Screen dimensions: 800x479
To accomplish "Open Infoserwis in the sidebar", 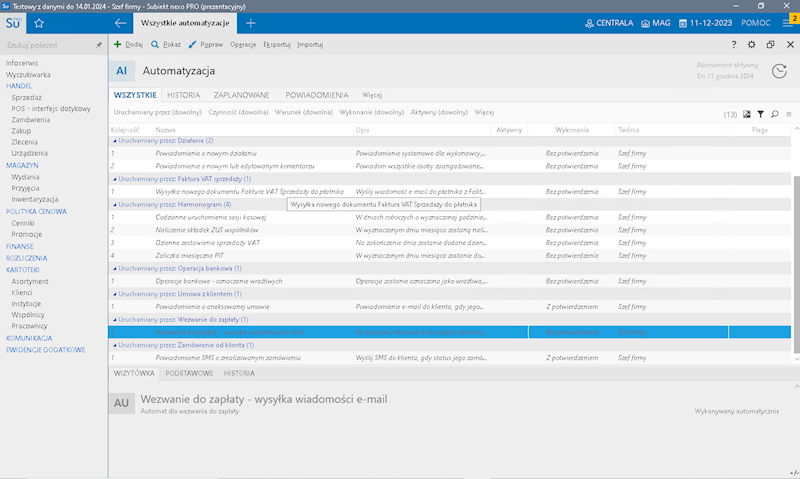I will click(x=22, y=63).
